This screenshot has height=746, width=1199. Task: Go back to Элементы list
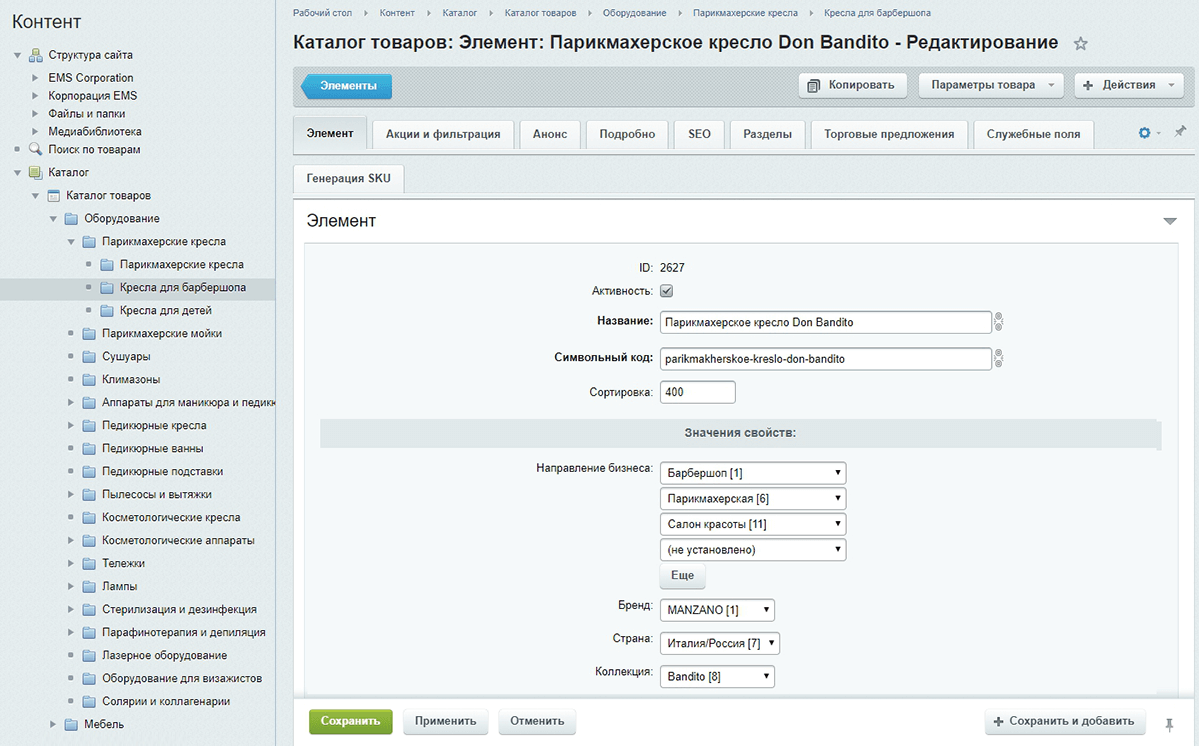click(346, 86)
